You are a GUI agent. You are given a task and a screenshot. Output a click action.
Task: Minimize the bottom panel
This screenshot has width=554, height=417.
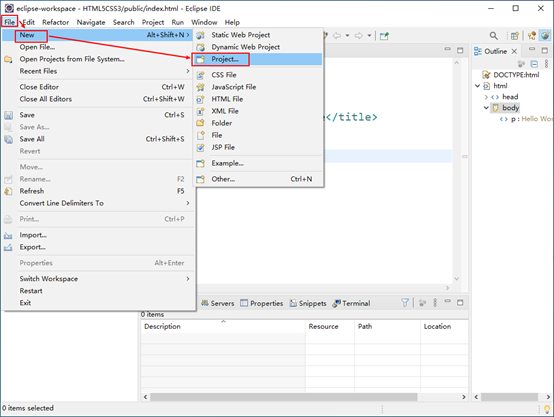coord(448,301)
